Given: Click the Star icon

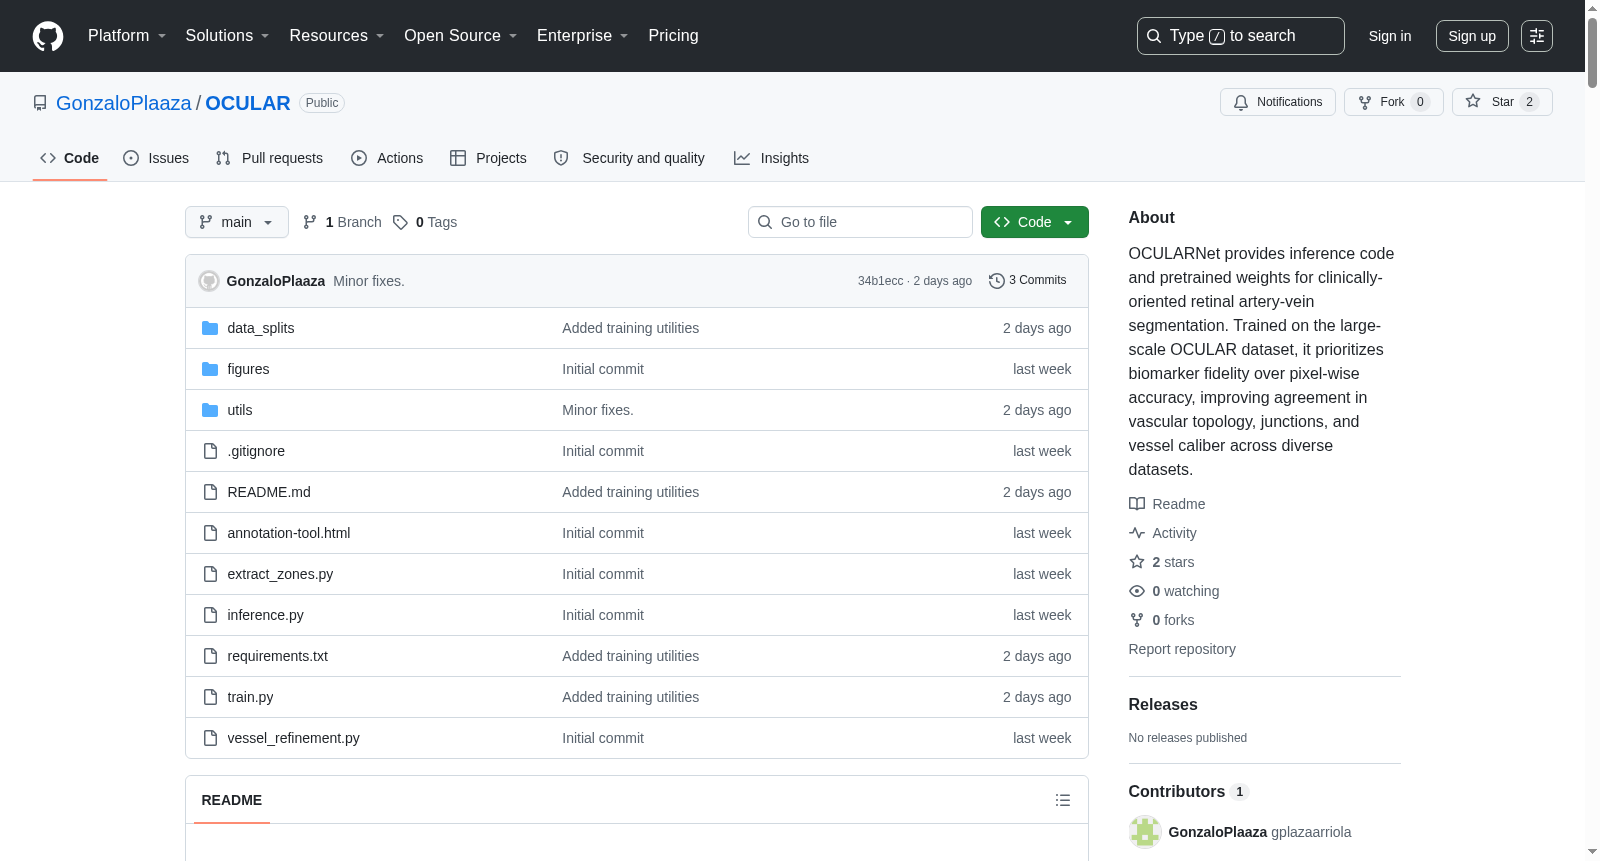Looking at the screenshot, I should pos(1473,101).
